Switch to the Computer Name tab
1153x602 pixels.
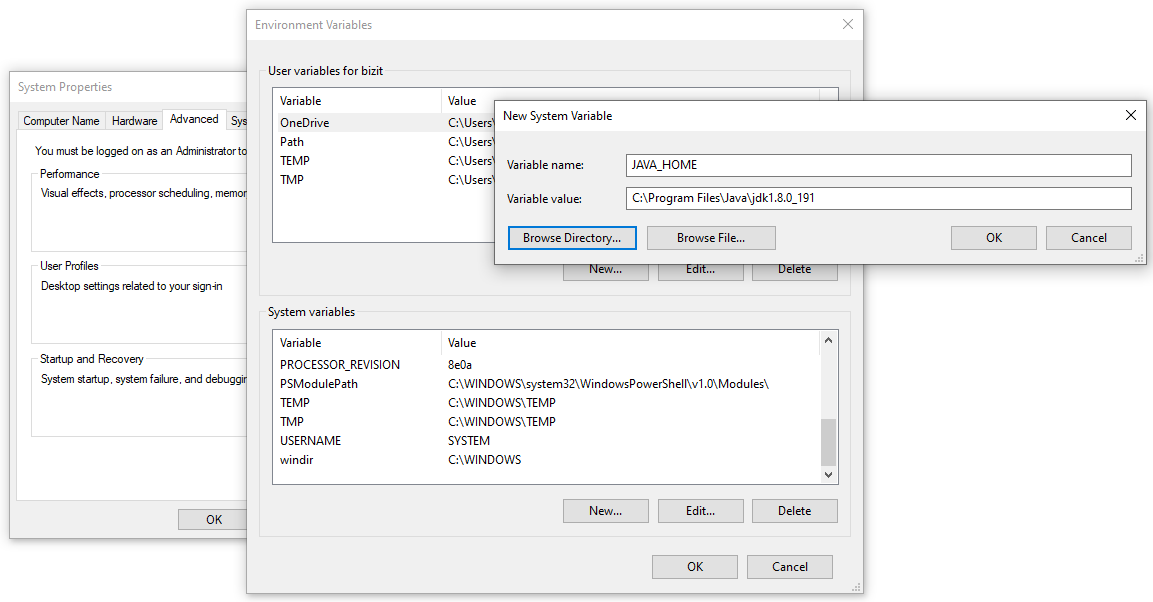click(61, 121)
